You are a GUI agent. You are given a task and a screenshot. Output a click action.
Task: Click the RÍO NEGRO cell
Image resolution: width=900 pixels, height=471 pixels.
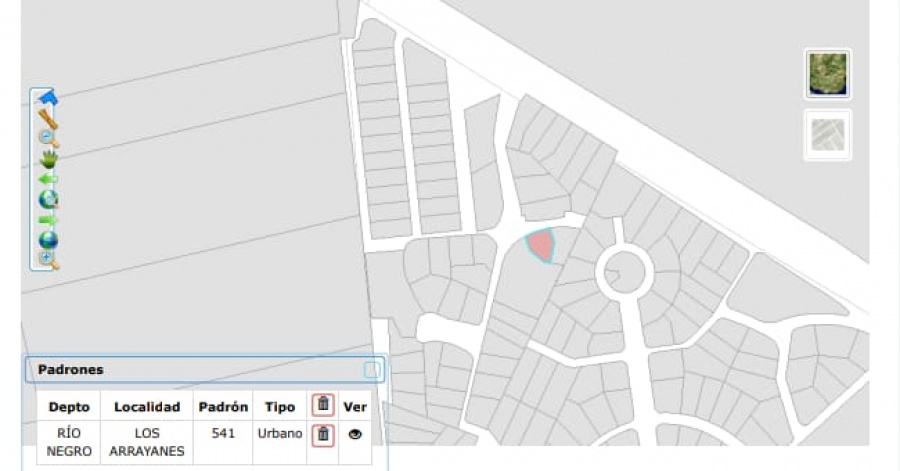click(69, 442)
